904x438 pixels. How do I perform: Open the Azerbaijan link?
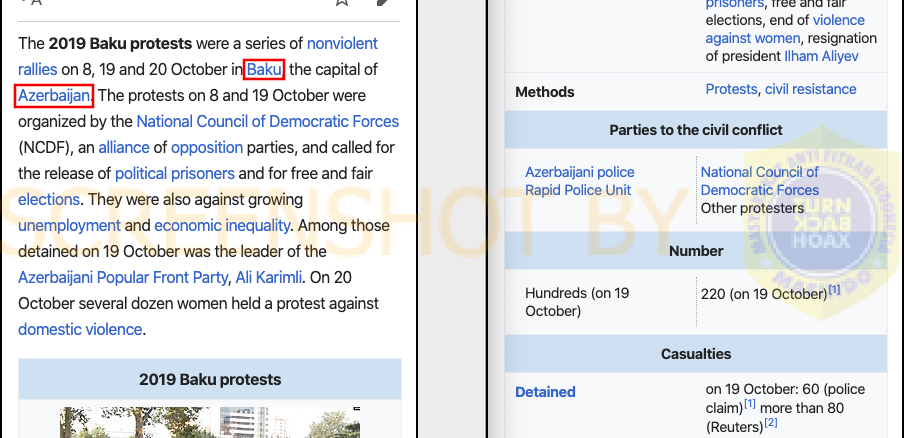coord(54,96)
